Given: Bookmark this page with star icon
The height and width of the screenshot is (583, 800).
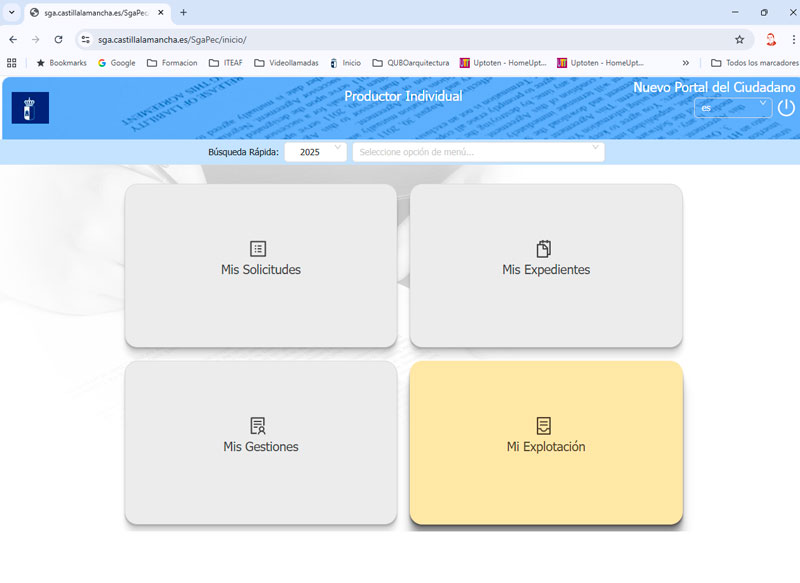Looking at the screenshot, I should 740,39.
